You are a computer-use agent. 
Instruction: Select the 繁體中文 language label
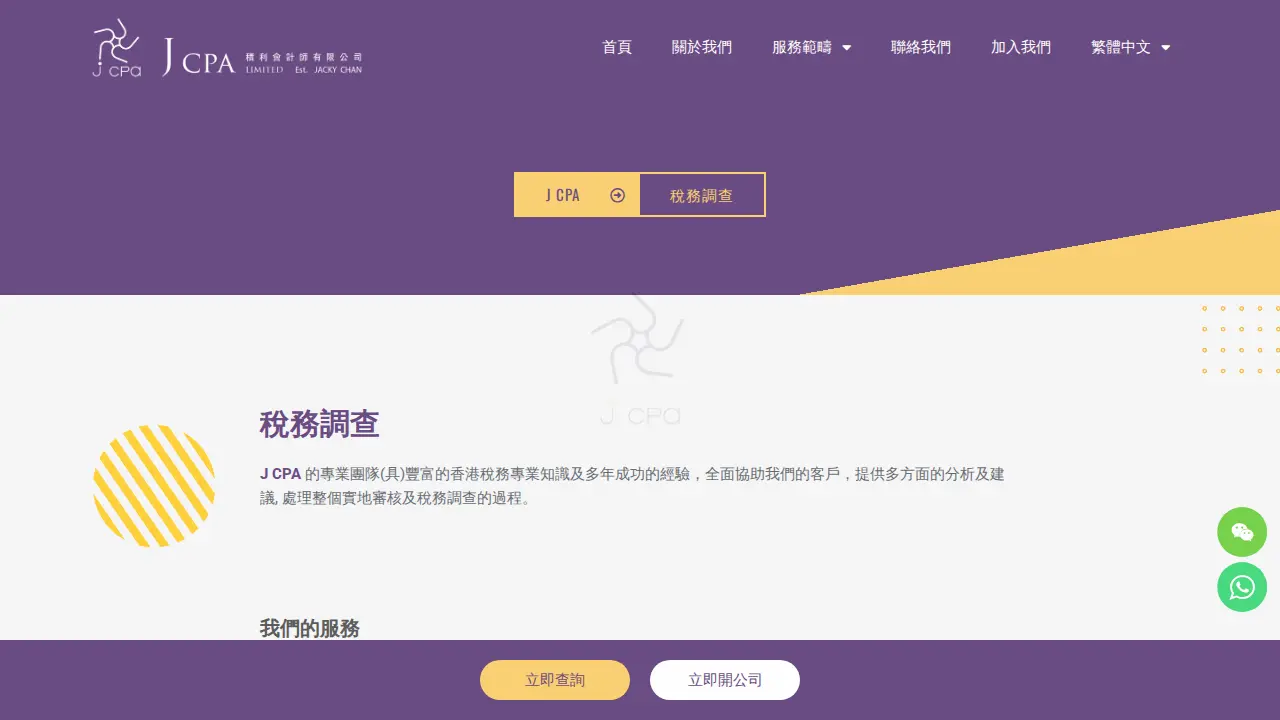[x=1121, y=47]
